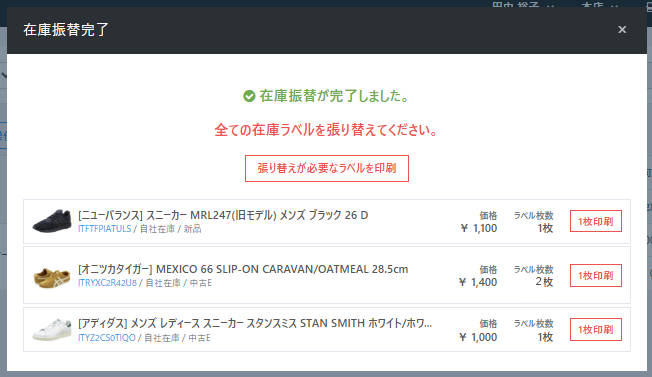Print one label for the New Balance MRL247
The height and width of the screenshot is (377, 652).
(596, 221)
